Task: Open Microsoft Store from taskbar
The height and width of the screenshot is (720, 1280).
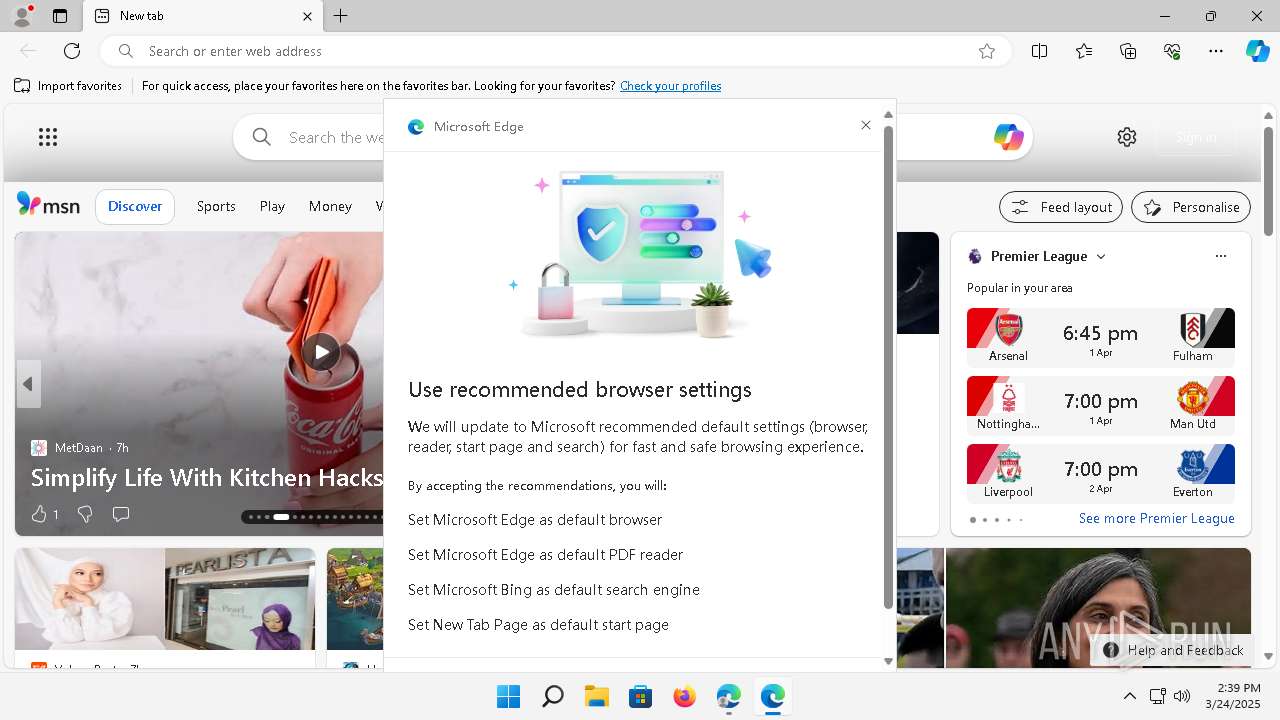Action: [x=640, y=696]
